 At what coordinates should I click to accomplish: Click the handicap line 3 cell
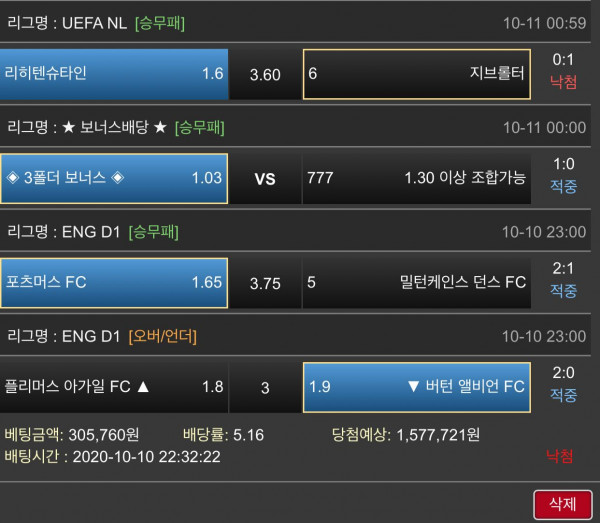[x=265, y=387]
